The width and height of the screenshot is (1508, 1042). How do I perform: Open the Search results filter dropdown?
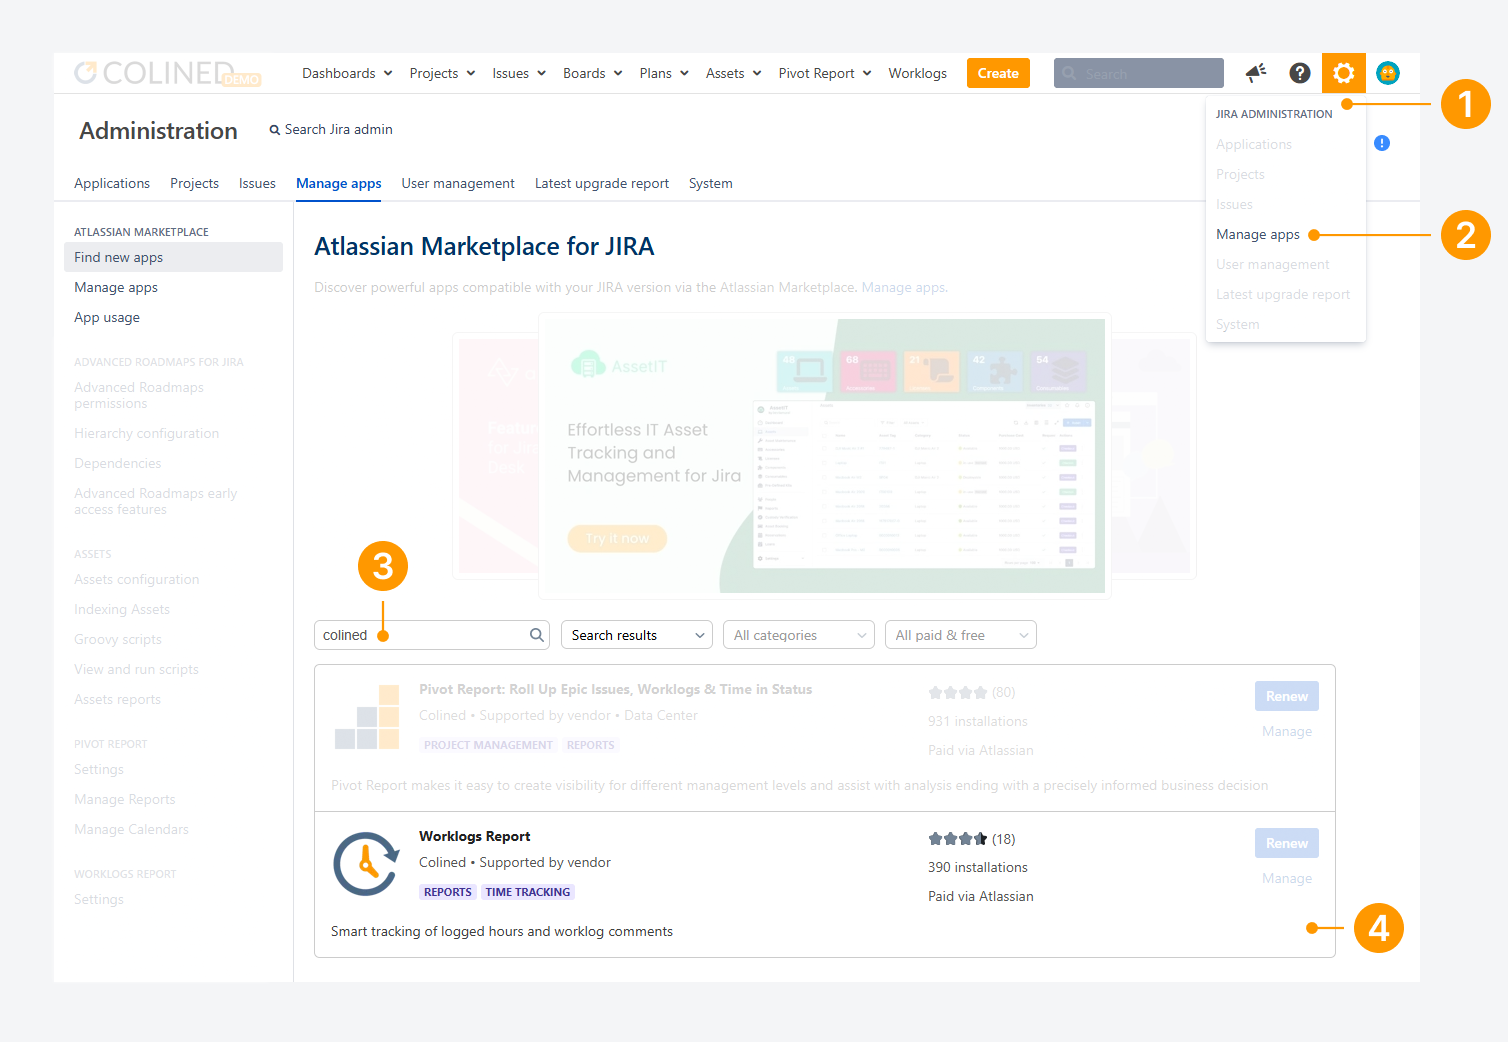click(x=637, y=635)
